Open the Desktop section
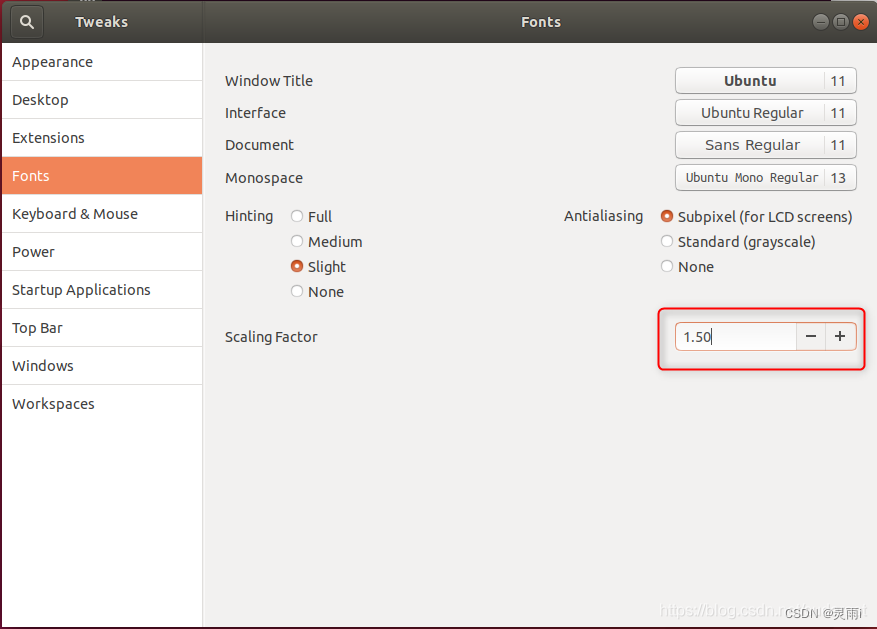Image resolution: width=877 pixels, height=629 pixels. pyautogui.click(x=102, y=100)
